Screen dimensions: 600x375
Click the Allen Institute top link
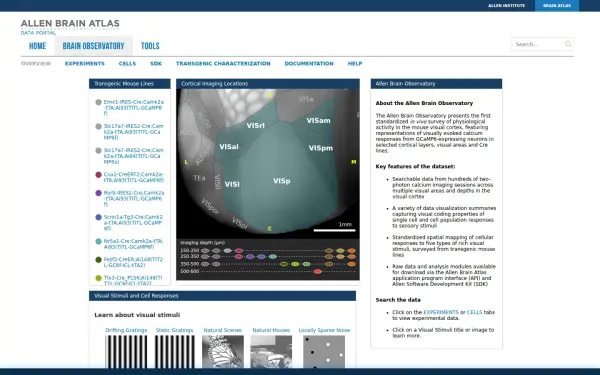506,6
